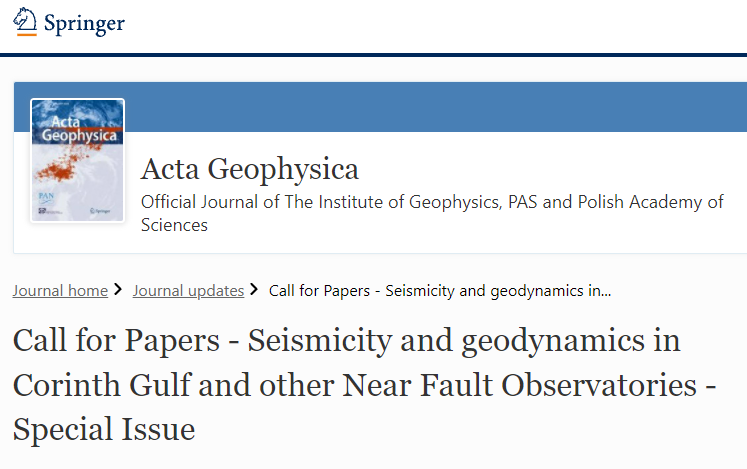
Task: Click the Acta Geophysica journal title
Action: click(250, 169)
